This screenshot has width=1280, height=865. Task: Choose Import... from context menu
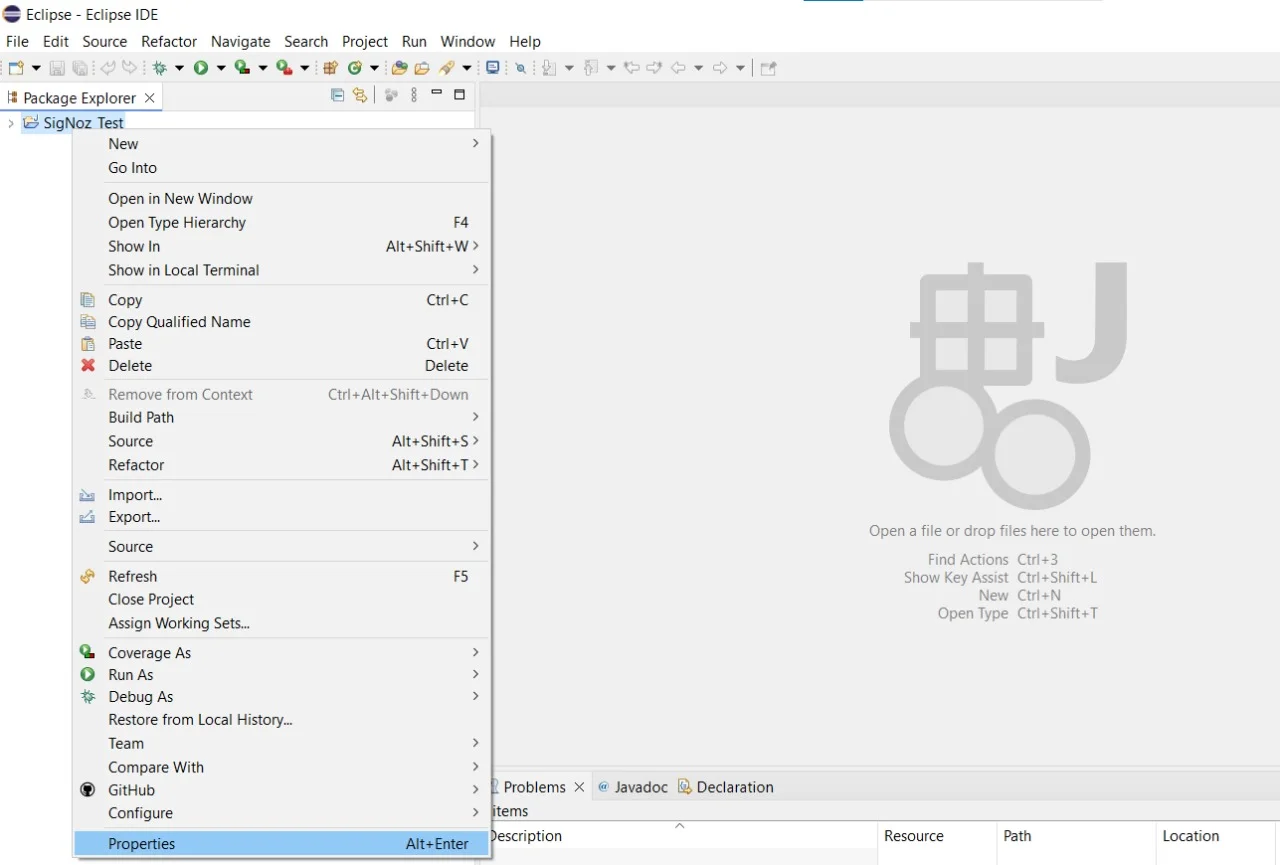pyautogui.click(x=282, y=495)
